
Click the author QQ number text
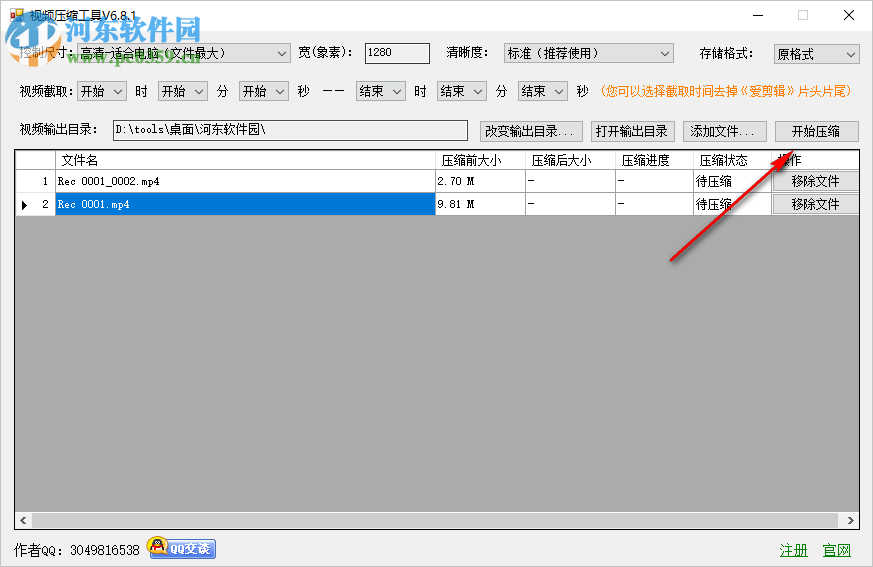click(105, 550)
